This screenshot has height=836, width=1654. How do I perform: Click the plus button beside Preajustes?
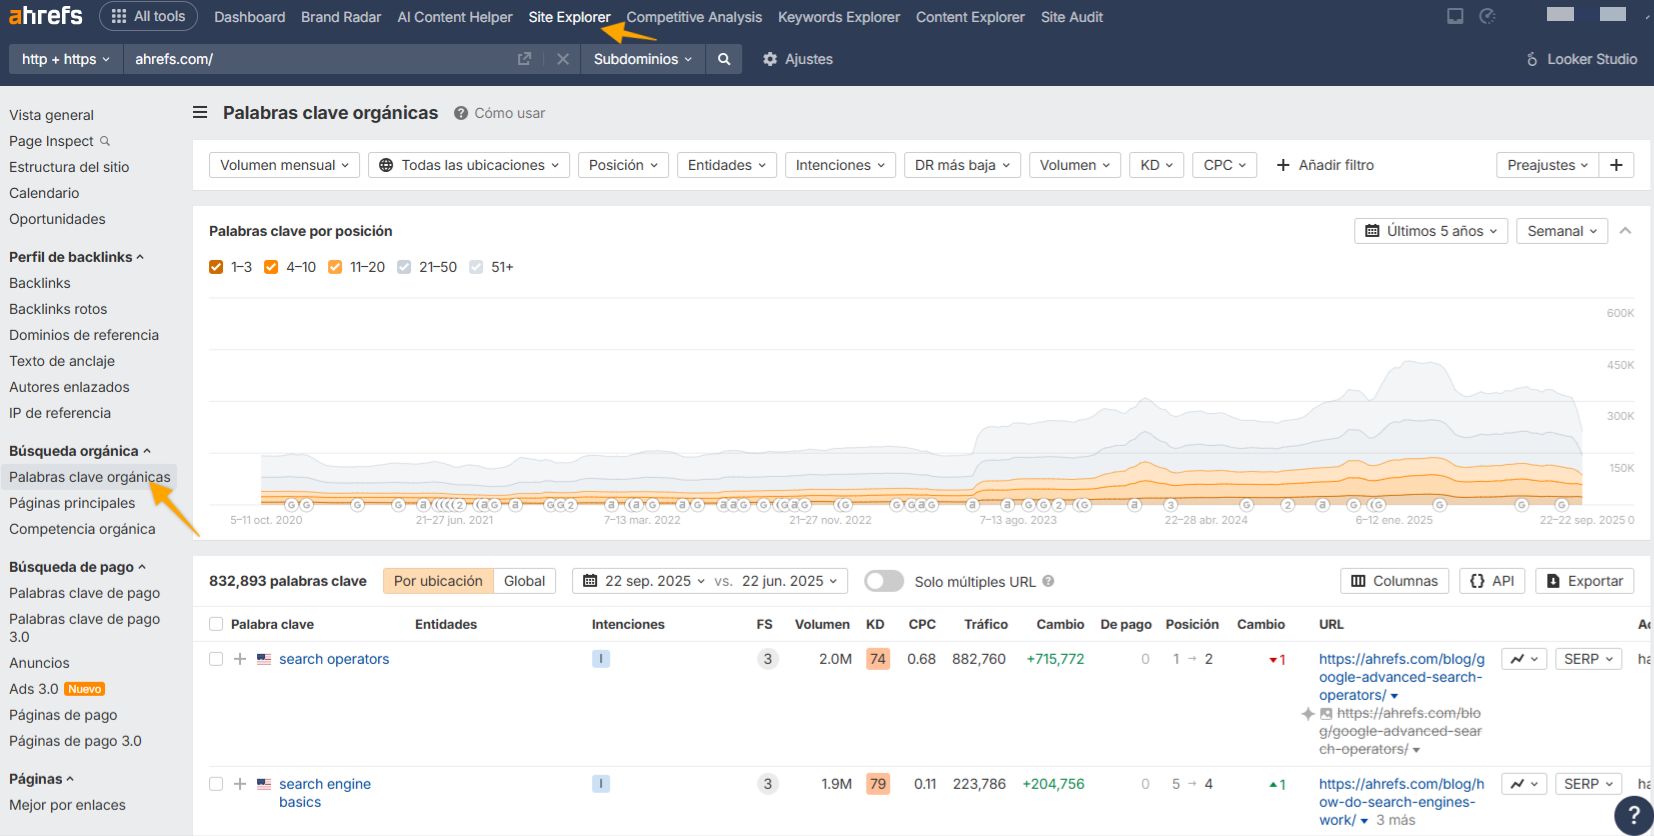1616,165
